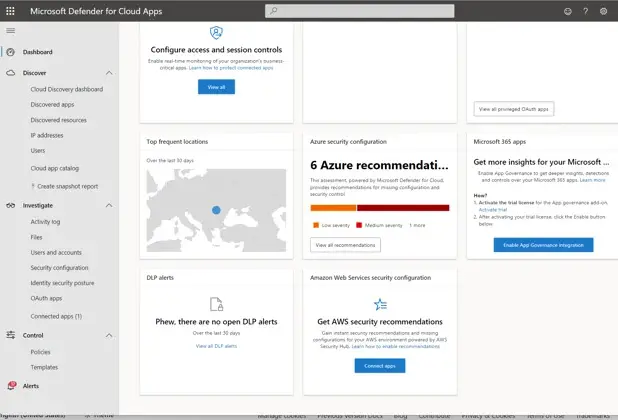Viewport: 618px width, 420px height.
Task: Click Activate trial link
Action: click(x=493, y=210)
